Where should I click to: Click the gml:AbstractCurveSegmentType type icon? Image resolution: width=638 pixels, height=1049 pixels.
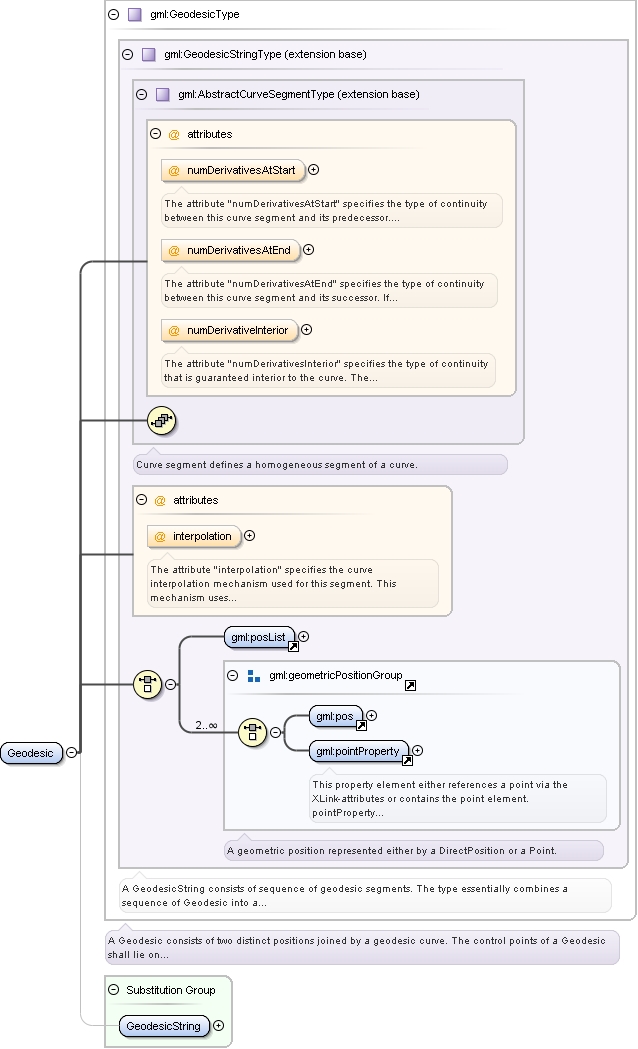(x=163, y=94)
